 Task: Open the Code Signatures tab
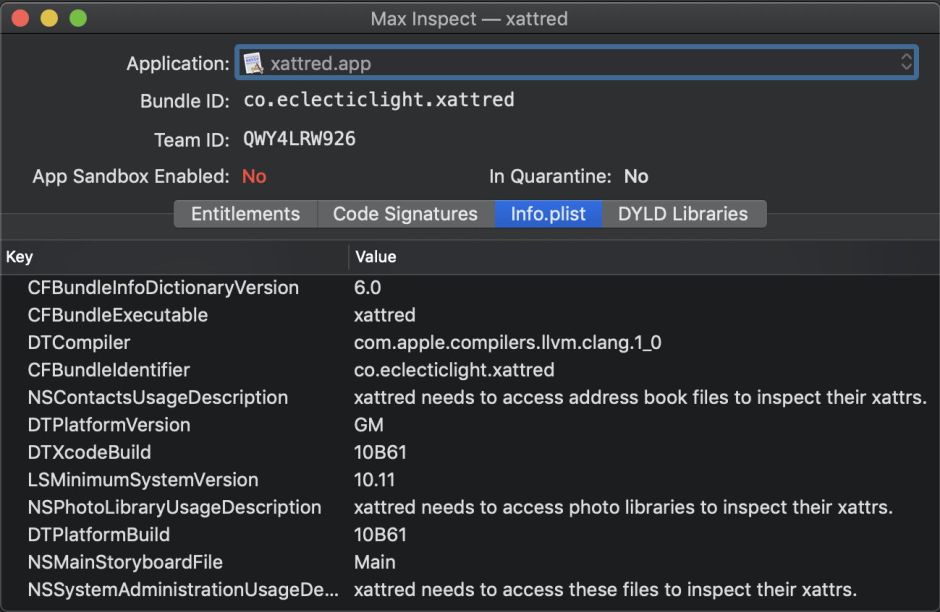(x=405, y=214)
